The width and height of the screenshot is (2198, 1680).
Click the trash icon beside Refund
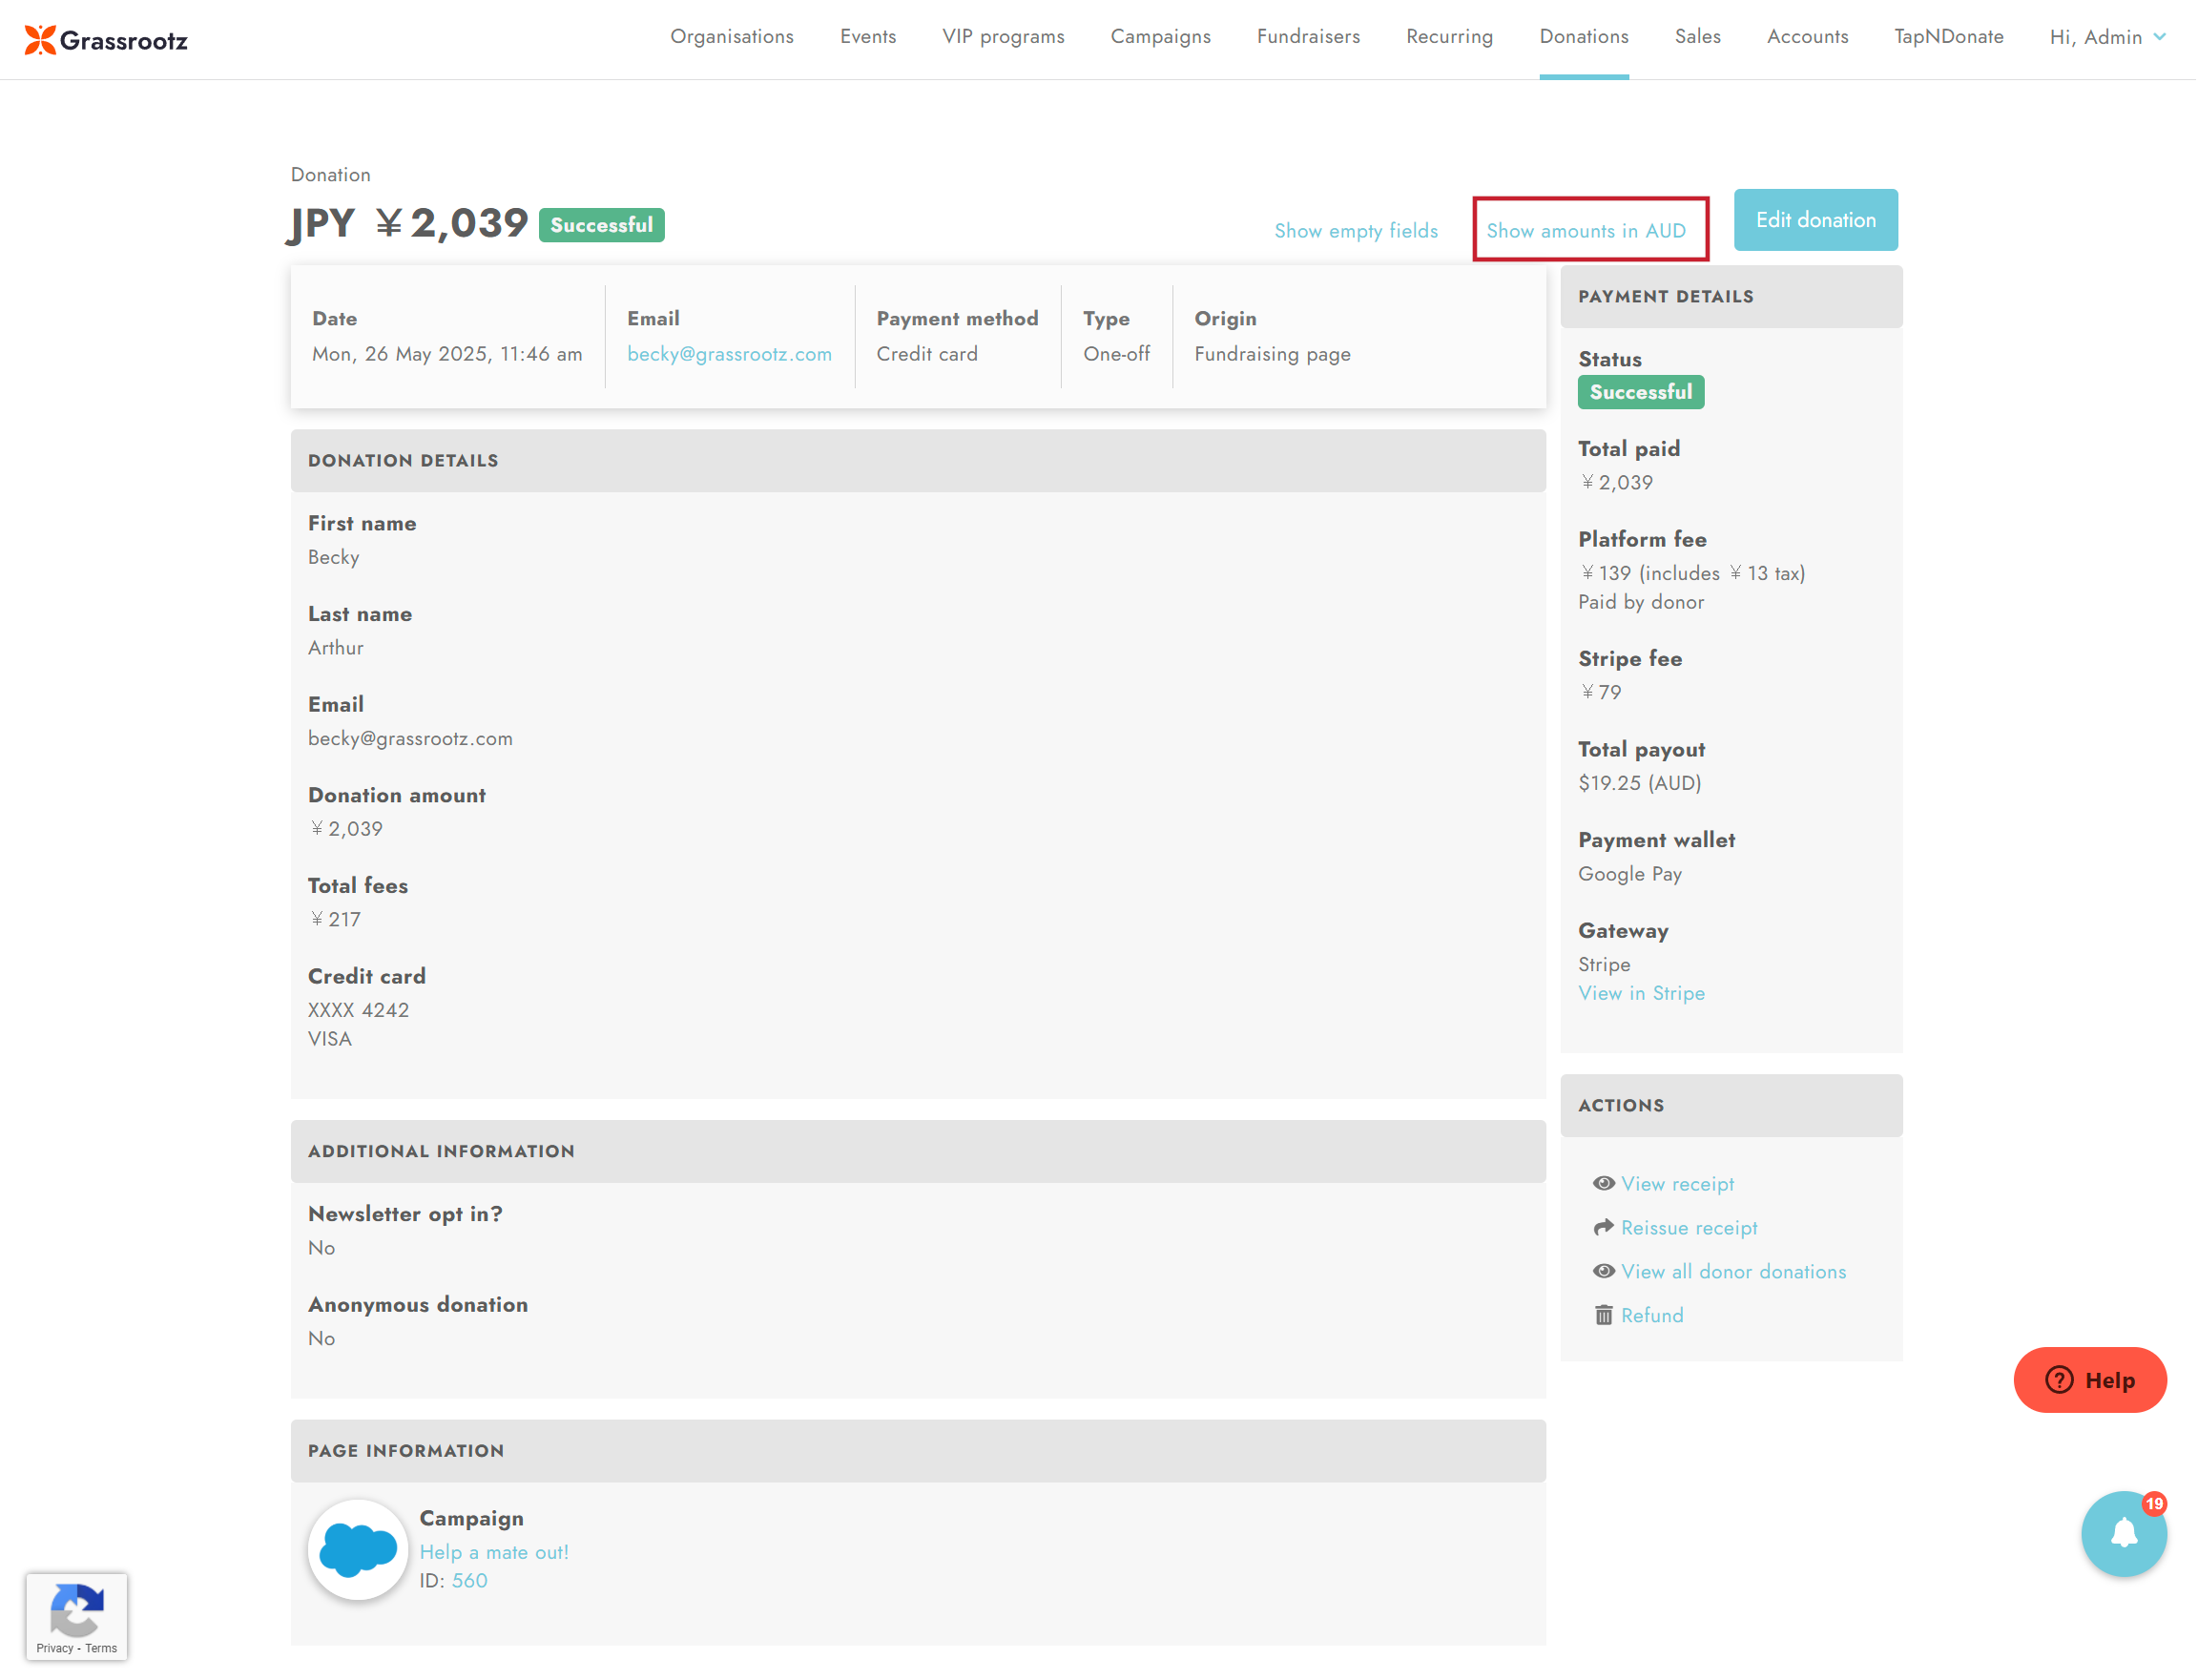(1604, 1315)
